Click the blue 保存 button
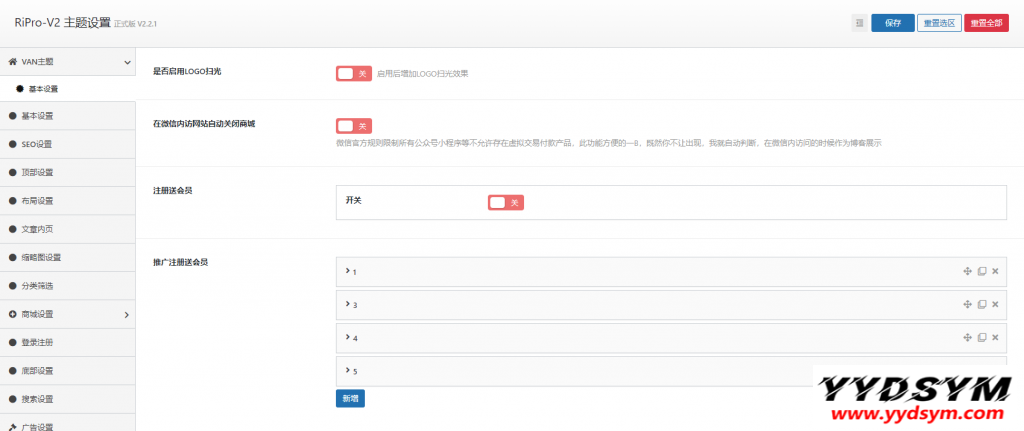This screenshot has width=1024, height=431. point(893,23)
